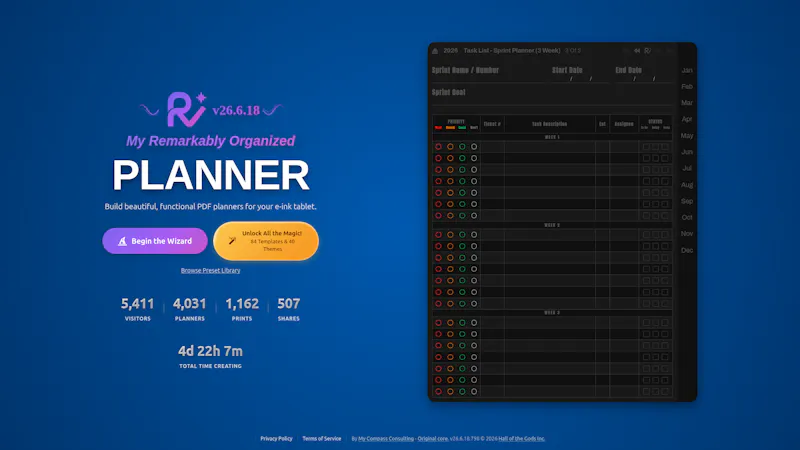Screen dimensions: 800x450
Task: Select the Feb month tab
Action: tap(687, 87)
